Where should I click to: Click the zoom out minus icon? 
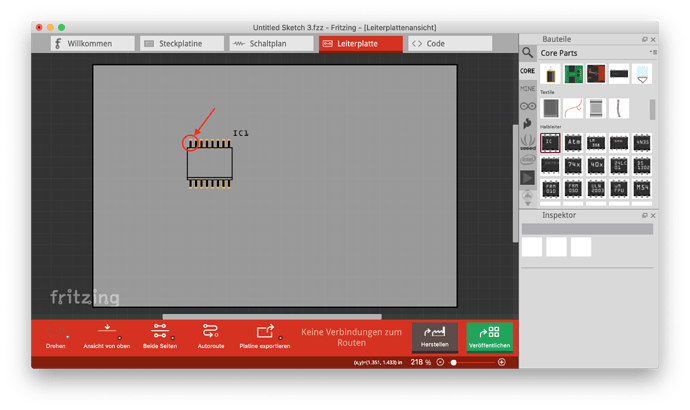click(x=440, y=362)
